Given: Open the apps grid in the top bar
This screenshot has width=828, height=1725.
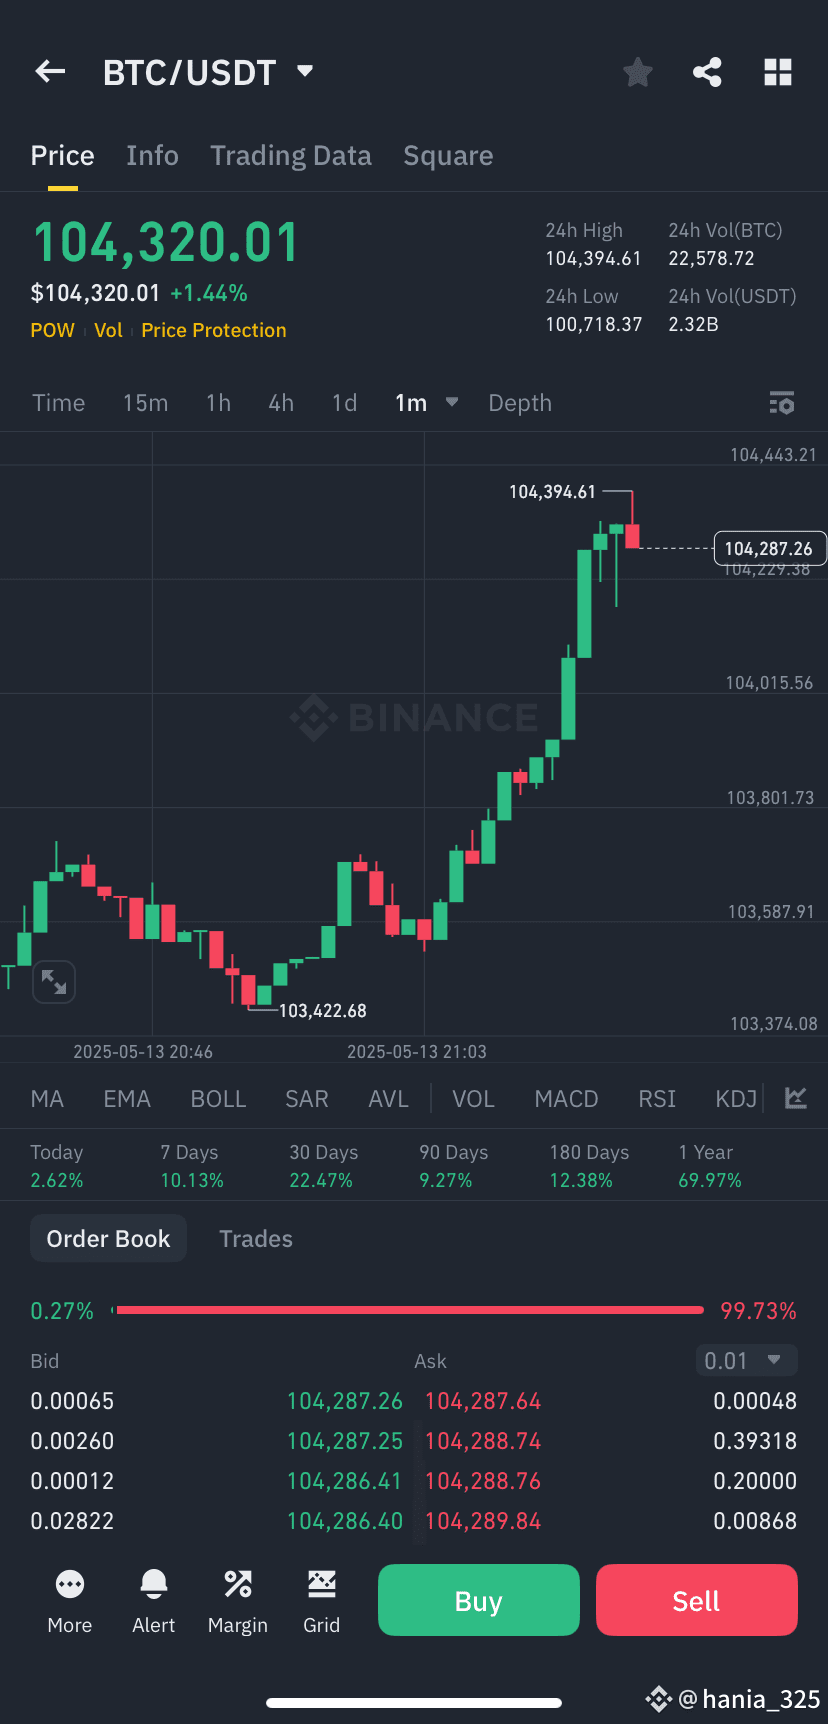Looking at the screenshot, I should pyautogui.click(x=778, y=71).
